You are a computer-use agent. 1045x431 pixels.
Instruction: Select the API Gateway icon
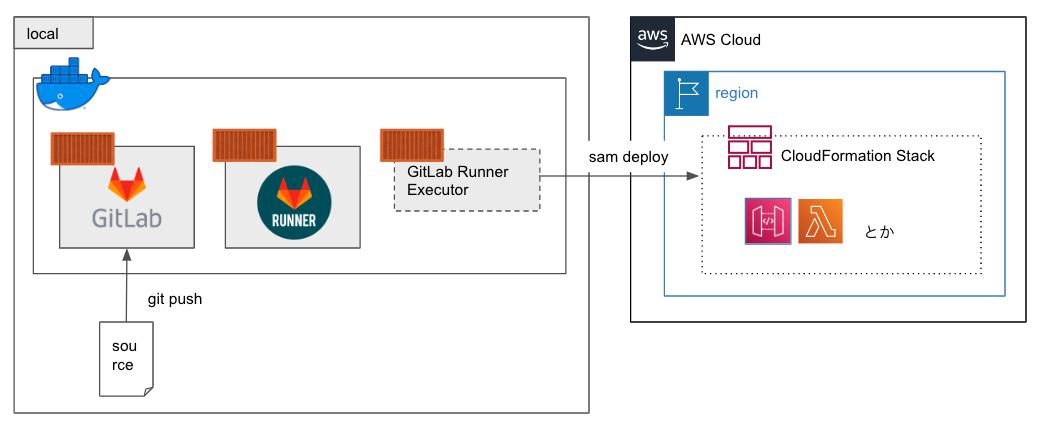click(x=768, y=220)
